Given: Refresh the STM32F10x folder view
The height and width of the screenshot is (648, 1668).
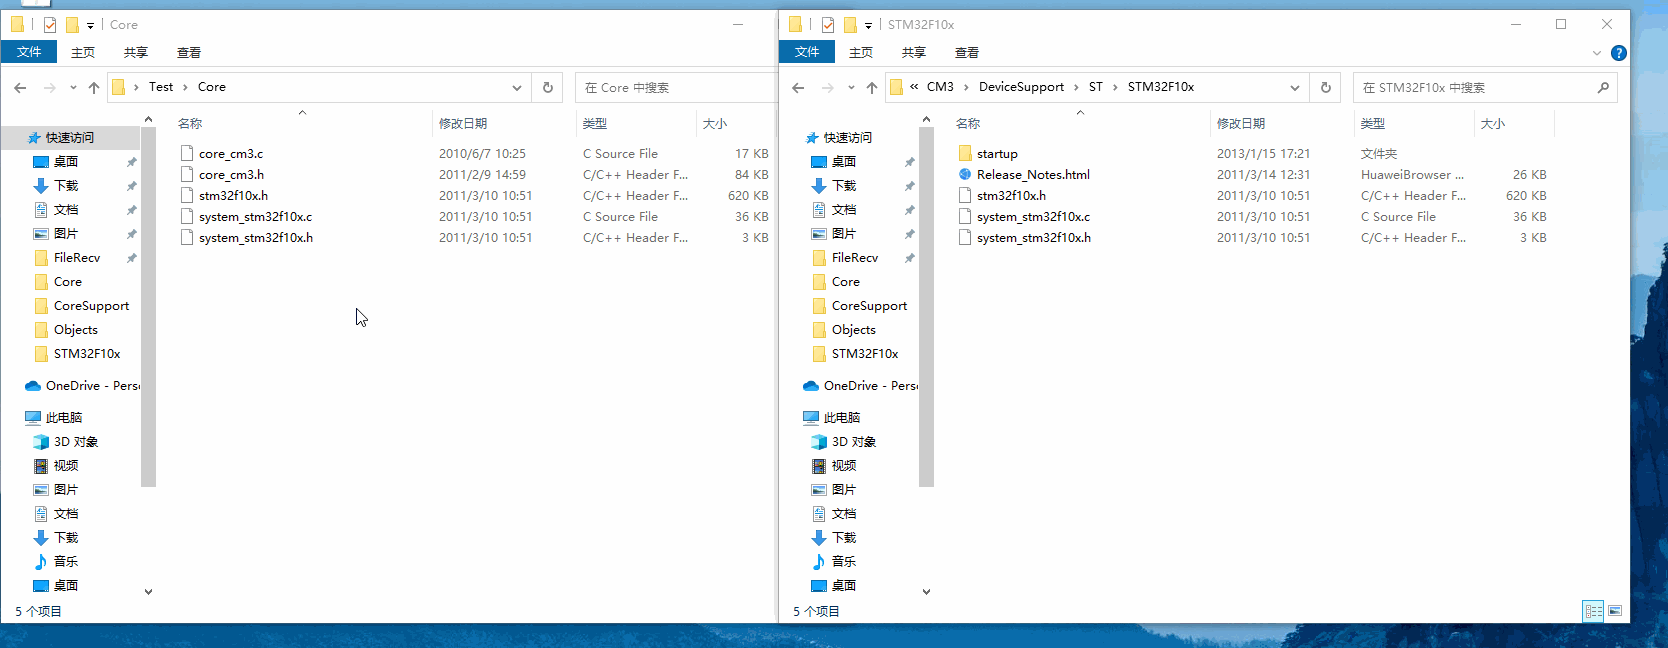Looking at the screenshot, I should pos(1326,88).
